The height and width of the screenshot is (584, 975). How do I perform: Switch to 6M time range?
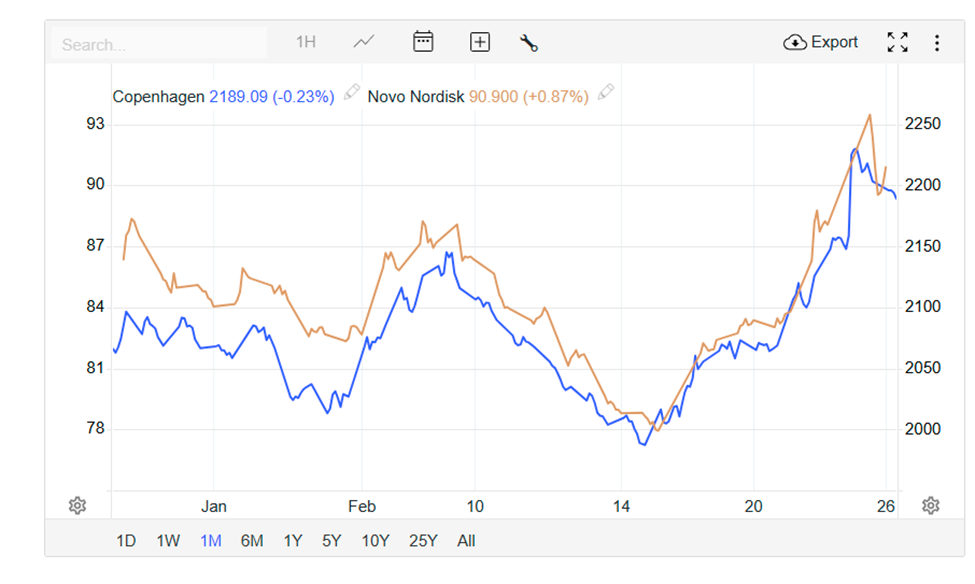coord(252,541)
